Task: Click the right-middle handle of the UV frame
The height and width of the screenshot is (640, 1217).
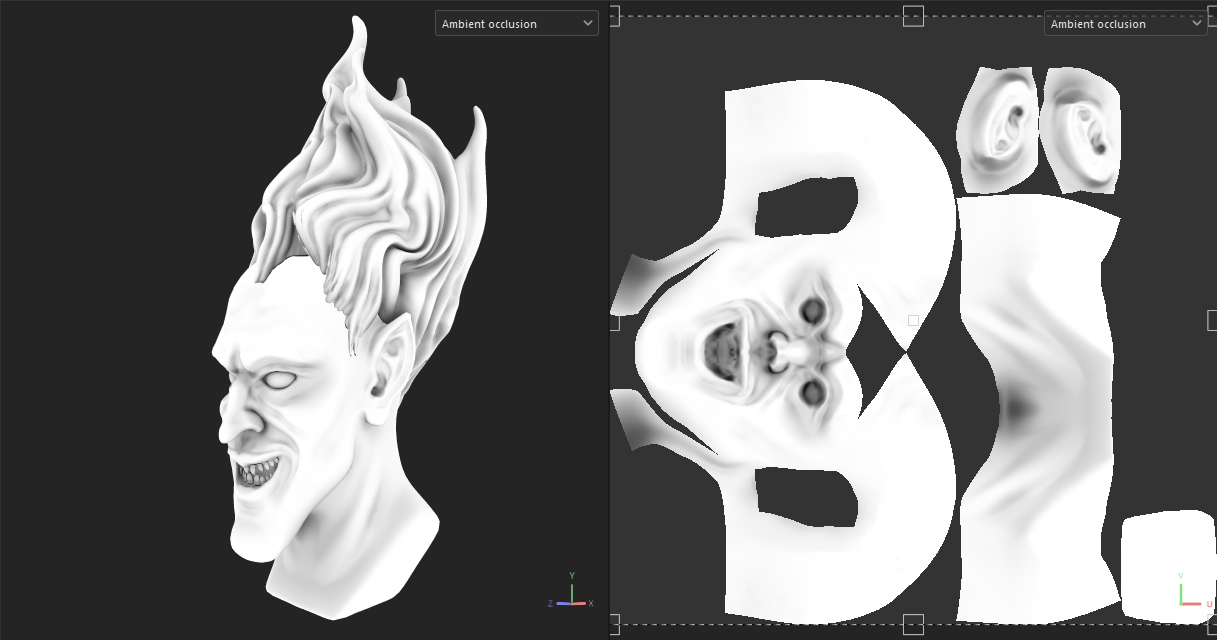Action: pyautogui.click(x=1212, y=321)
